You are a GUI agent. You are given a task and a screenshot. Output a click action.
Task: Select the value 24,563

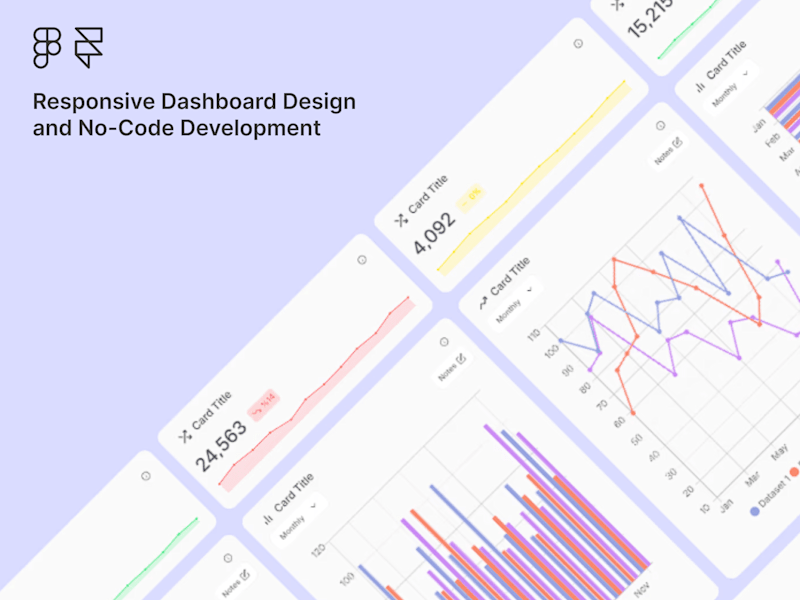[221, 446]
